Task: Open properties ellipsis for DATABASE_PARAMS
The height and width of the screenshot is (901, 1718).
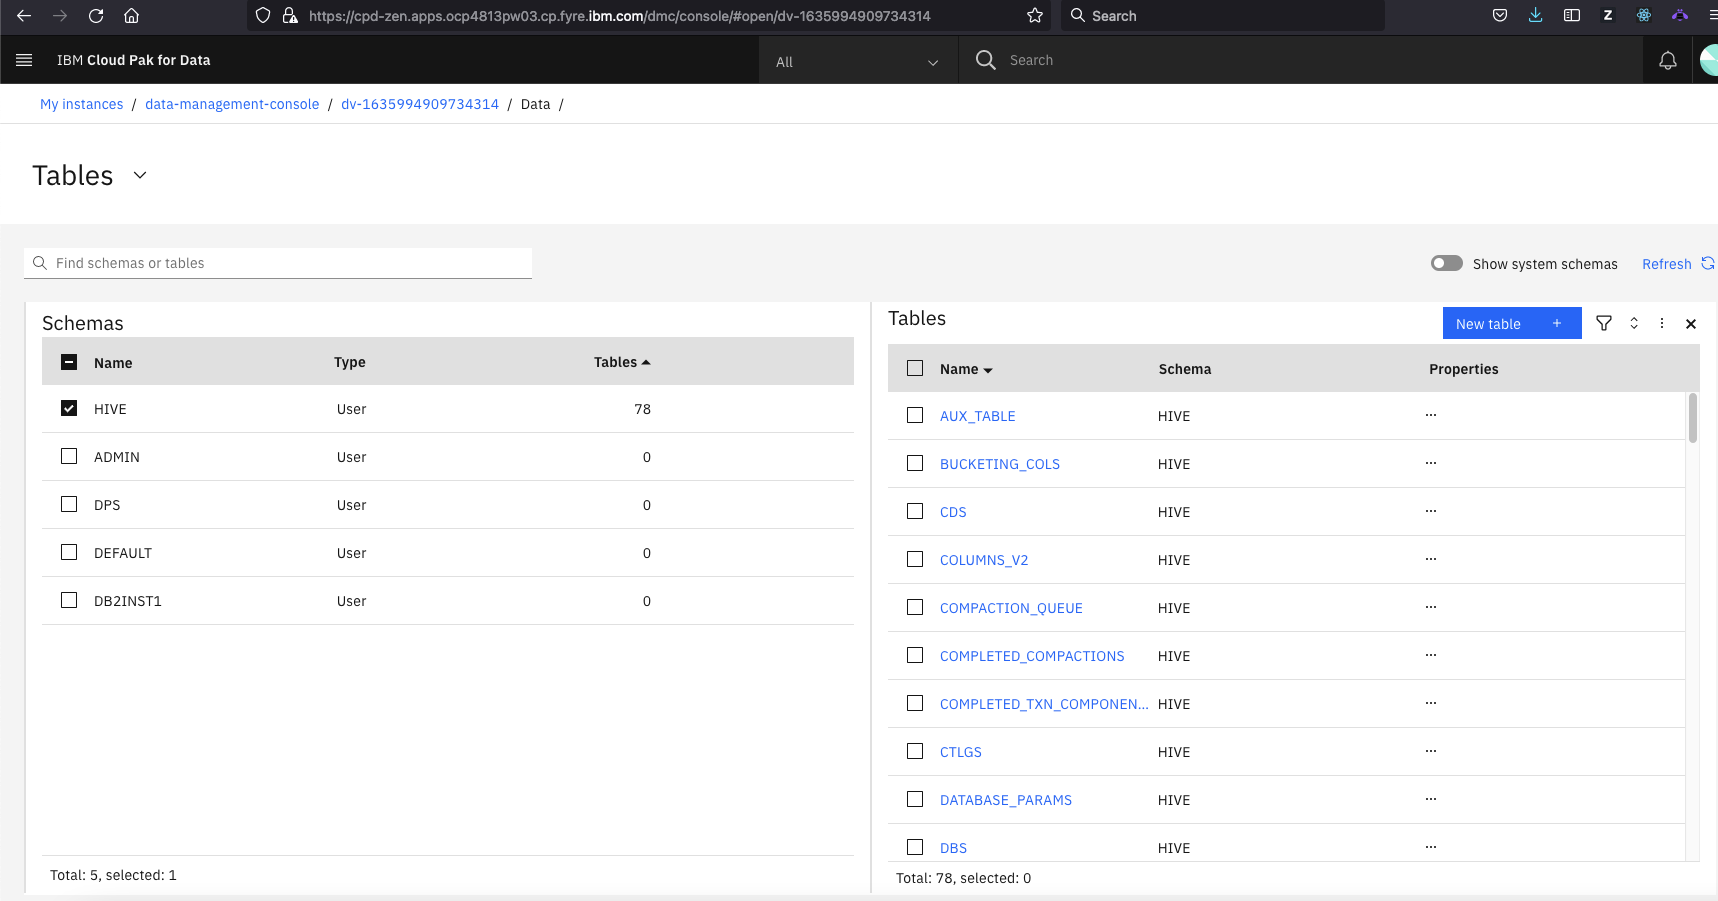Action: coord(1431,799)
